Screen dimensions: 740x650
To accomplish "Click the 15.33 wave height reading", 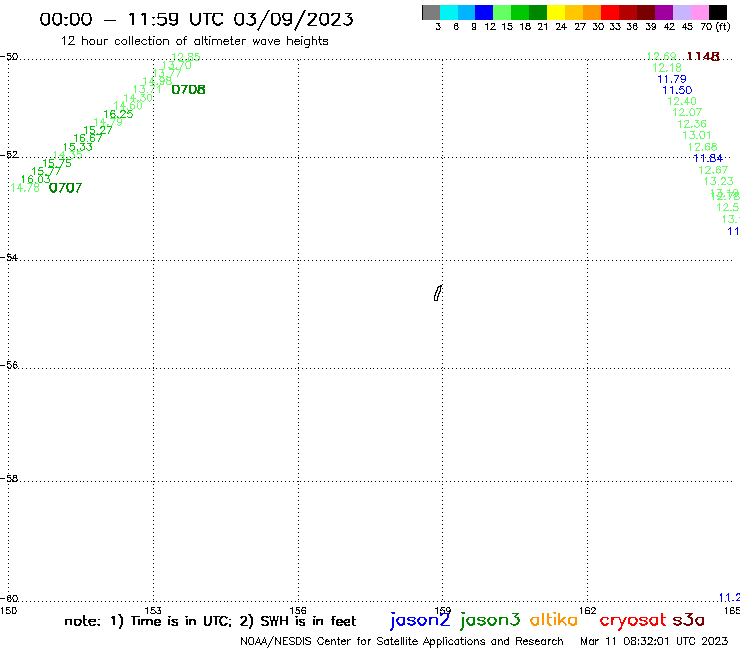I will [78, 147].
